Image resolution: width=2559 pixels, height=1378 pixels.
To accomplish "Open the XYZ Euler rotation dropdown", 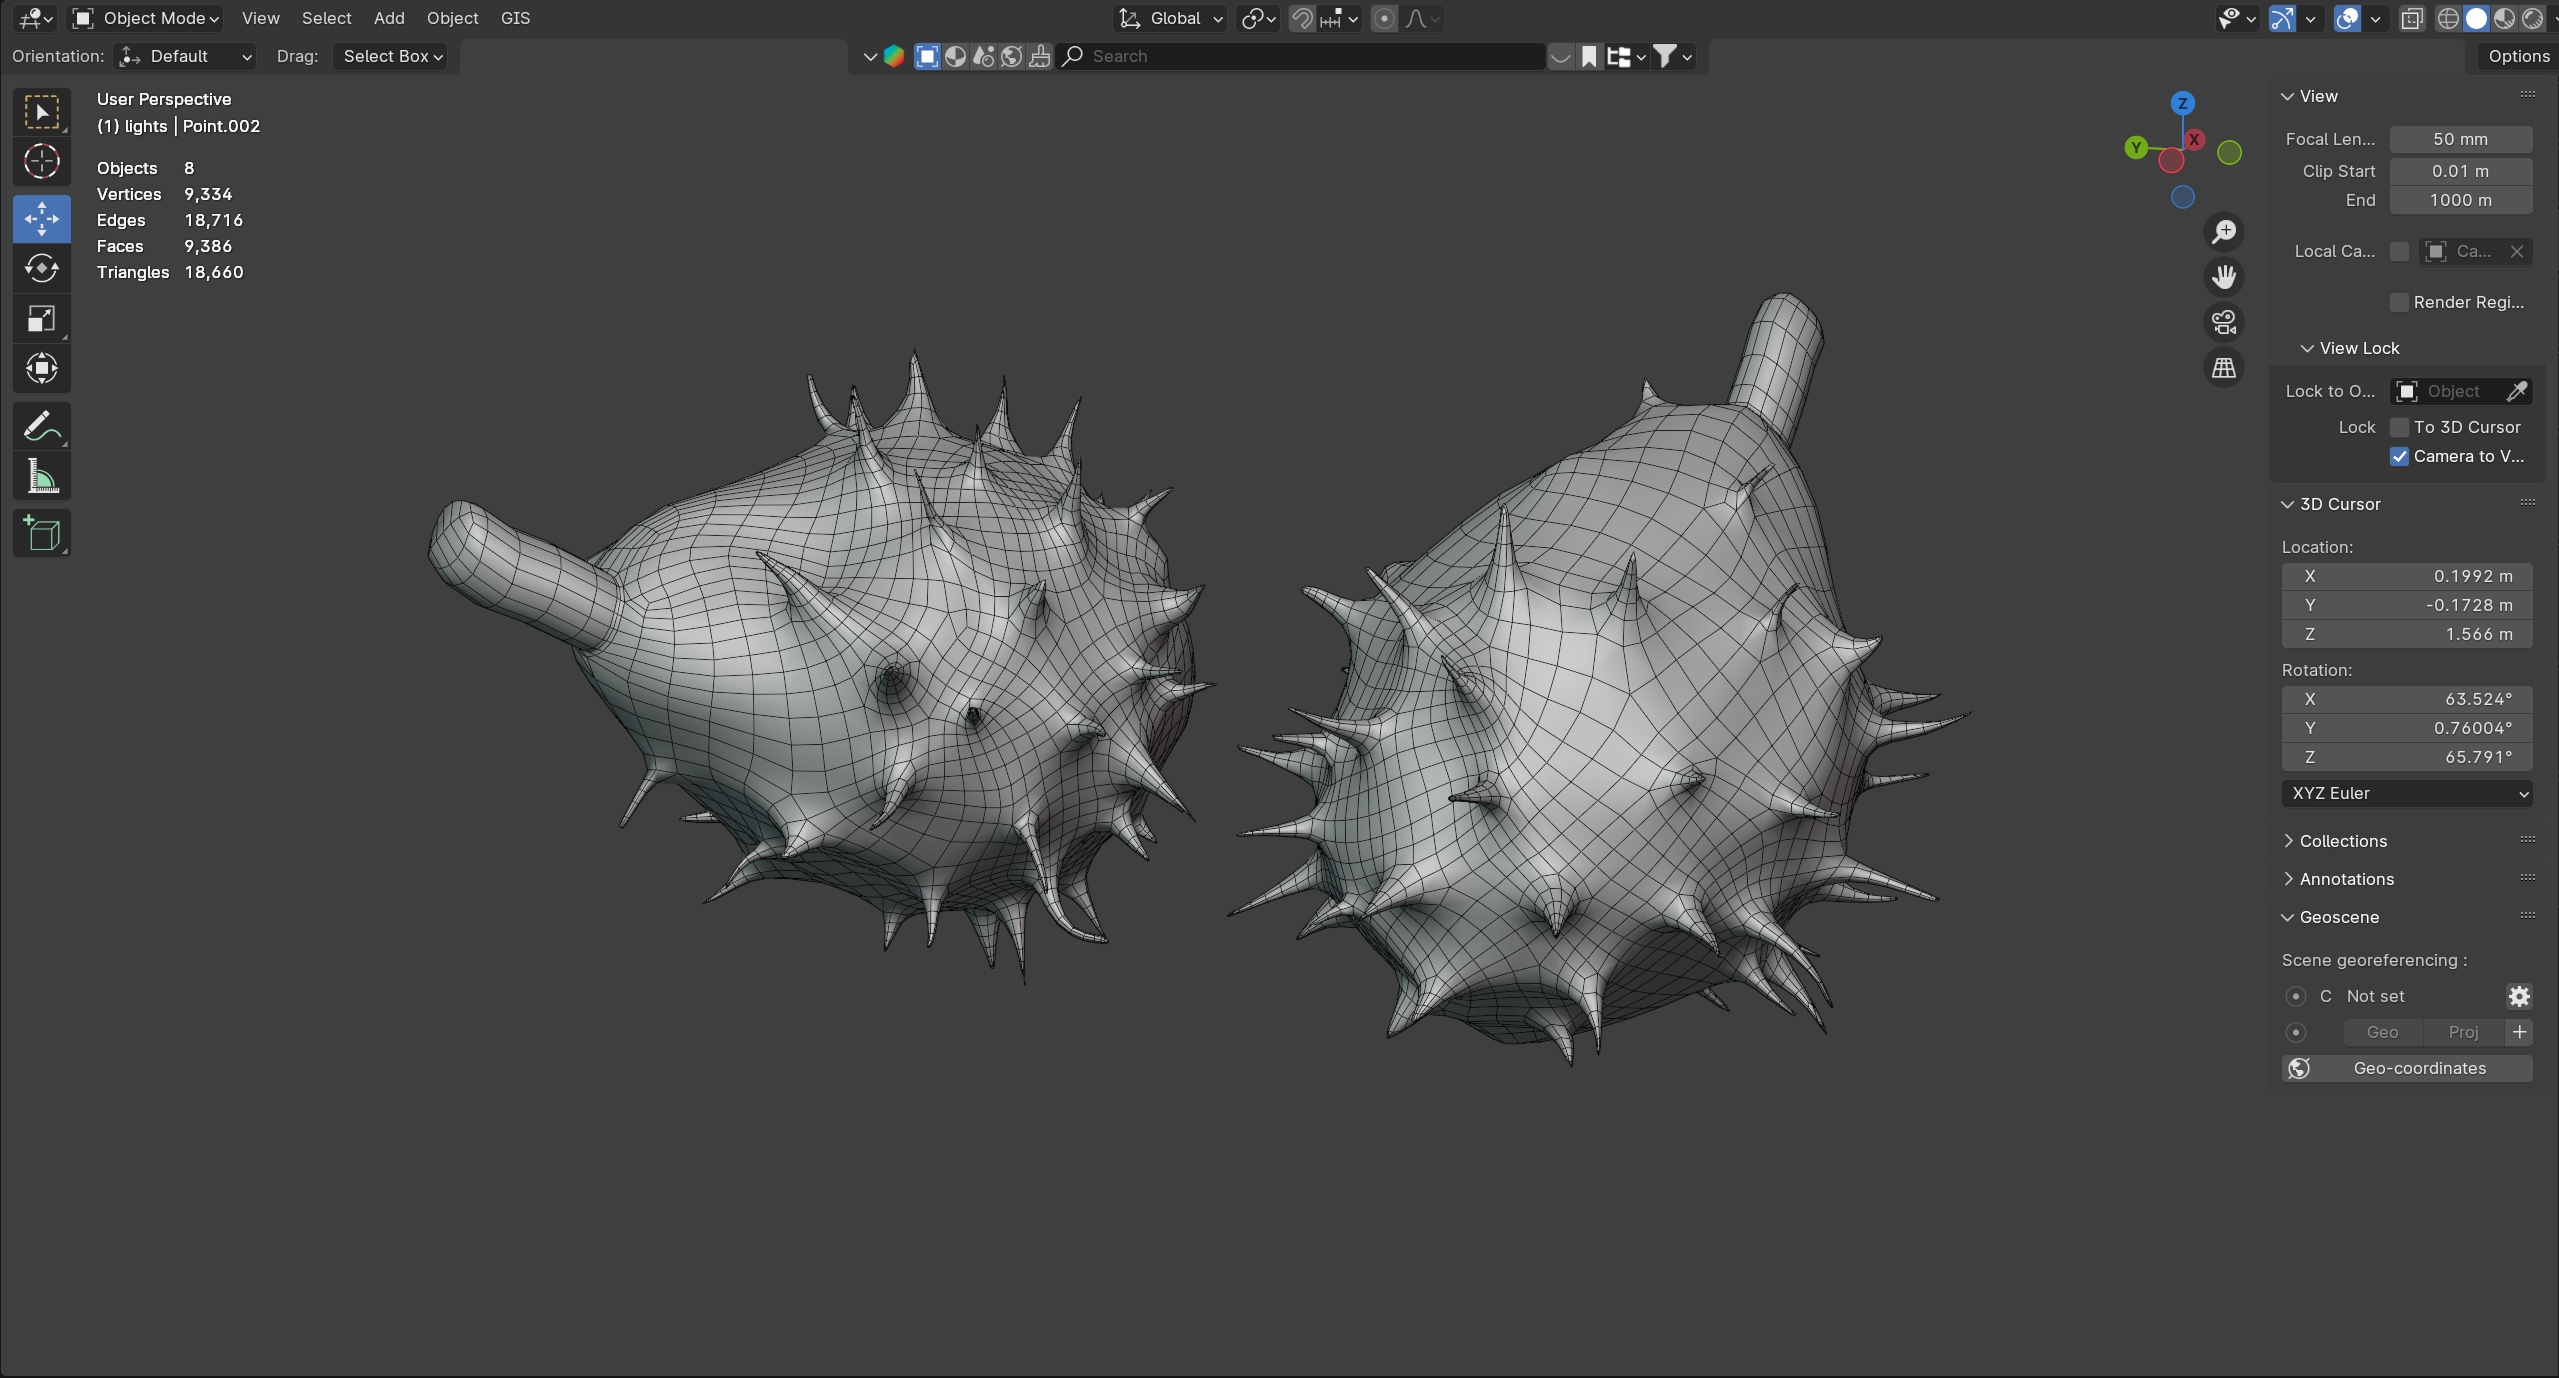I will (x=2406, y=793).
